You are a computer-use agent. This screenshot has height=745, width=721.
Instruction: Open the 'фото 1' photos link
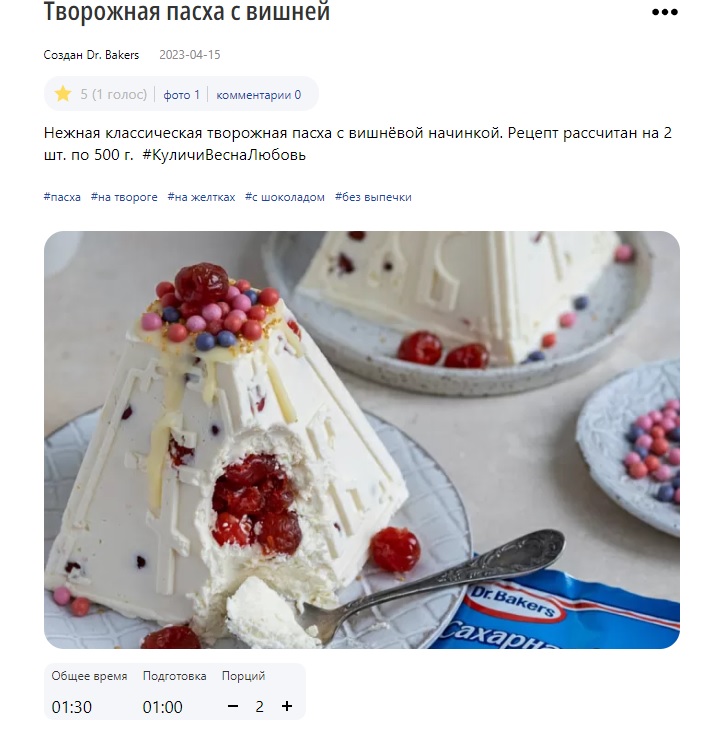(182, 95)
